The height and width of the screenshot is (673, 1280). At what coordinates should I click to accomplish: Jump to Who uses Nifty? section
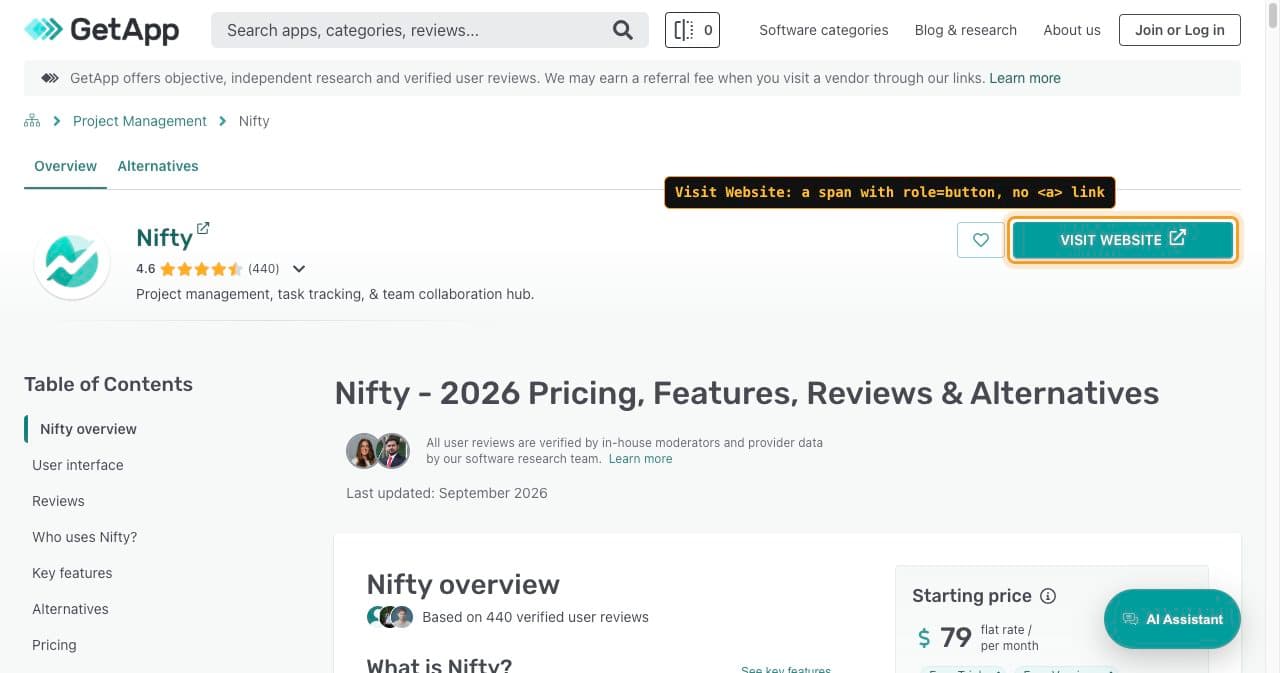pos(85,537)
